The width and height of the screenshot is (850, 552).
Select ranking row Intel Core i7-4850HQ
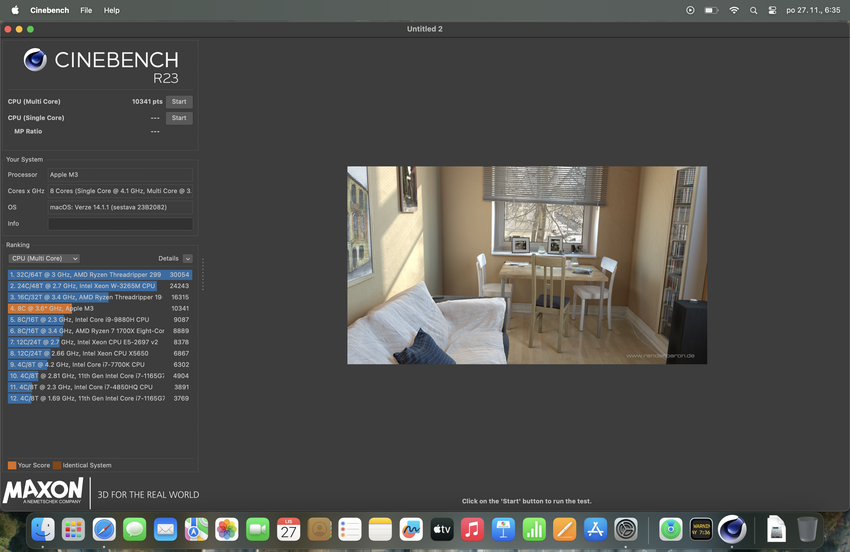coord(100,387)
